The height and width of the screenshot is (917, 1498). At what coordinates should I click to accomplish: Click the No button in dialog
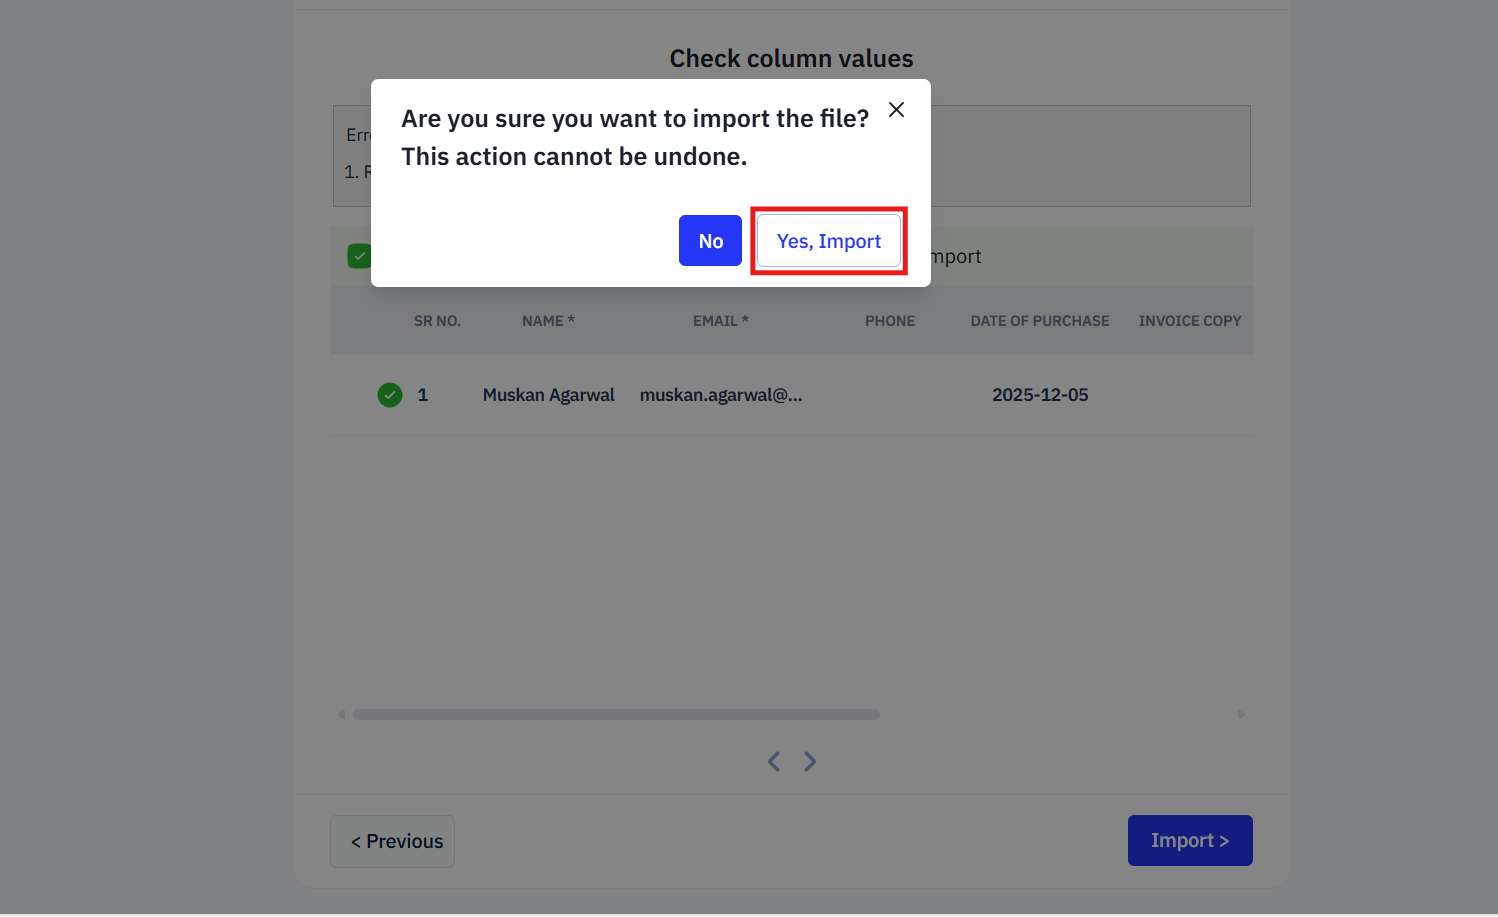point(710,241)
